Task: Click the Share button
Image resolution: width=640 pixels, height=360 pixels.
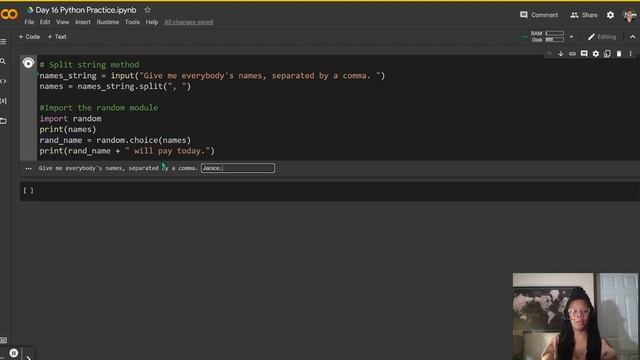Action: click(584, 15)
